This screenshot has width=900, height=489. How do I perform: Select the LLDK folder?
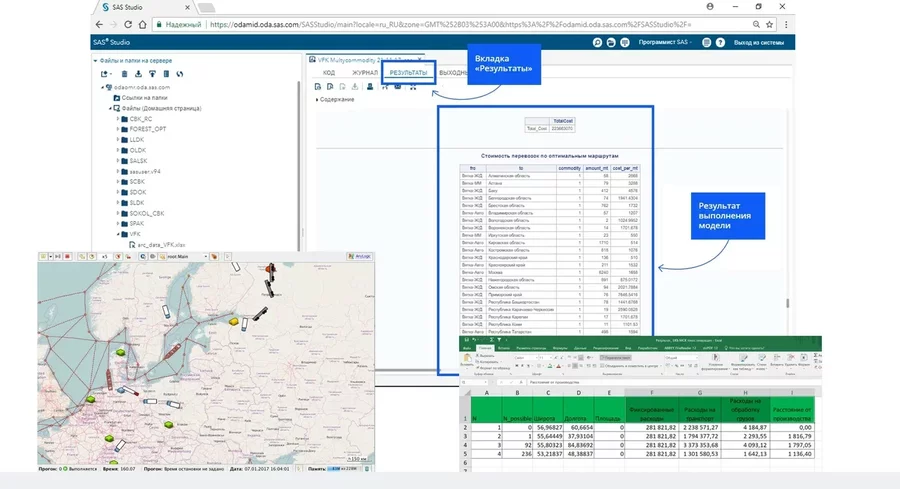(x=137, y=139)
